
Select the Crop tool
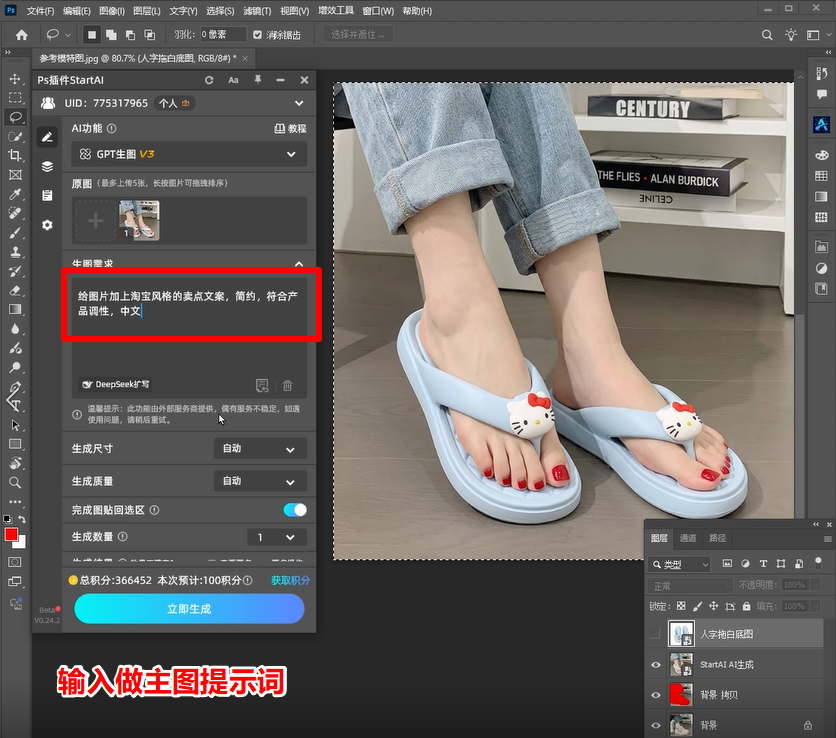[x=15, y=155]
